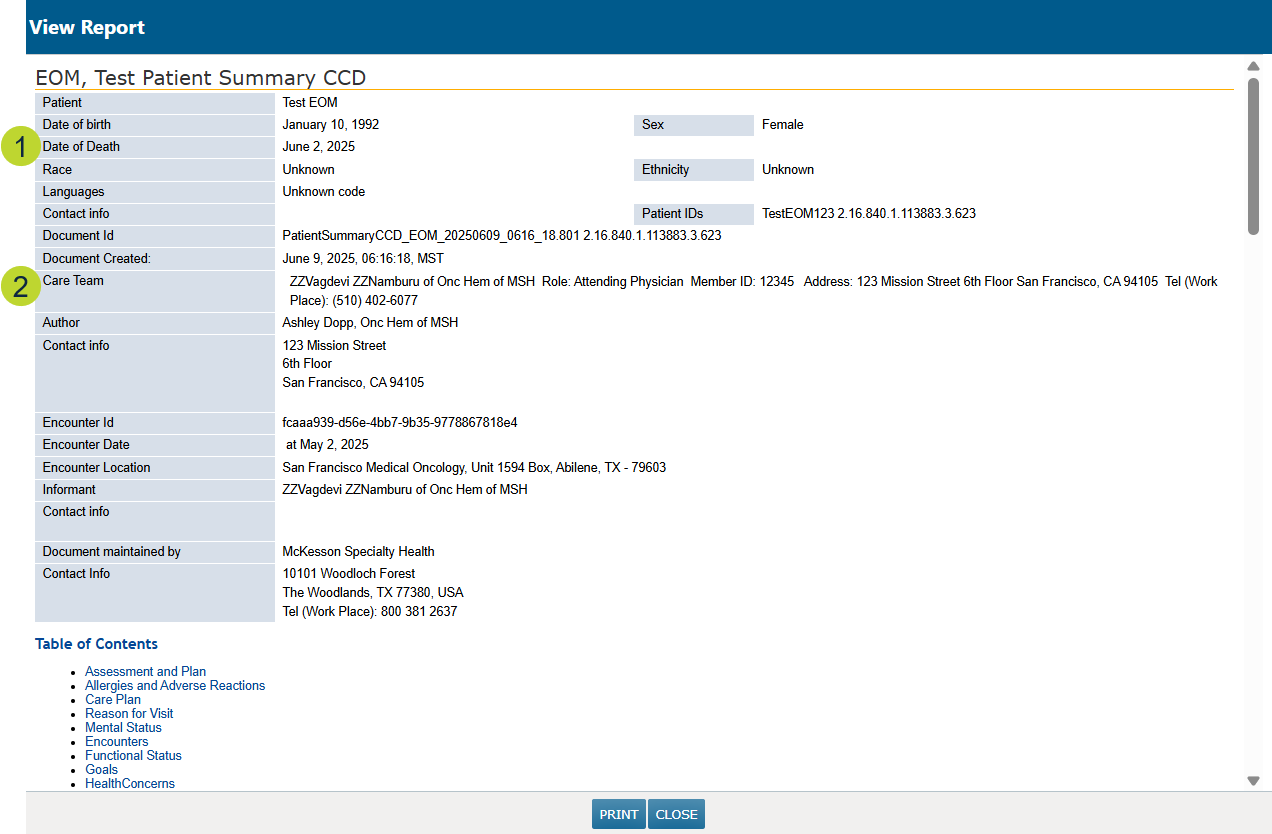
Task: Open the Reason for Visit link
Action: (129, 714)
